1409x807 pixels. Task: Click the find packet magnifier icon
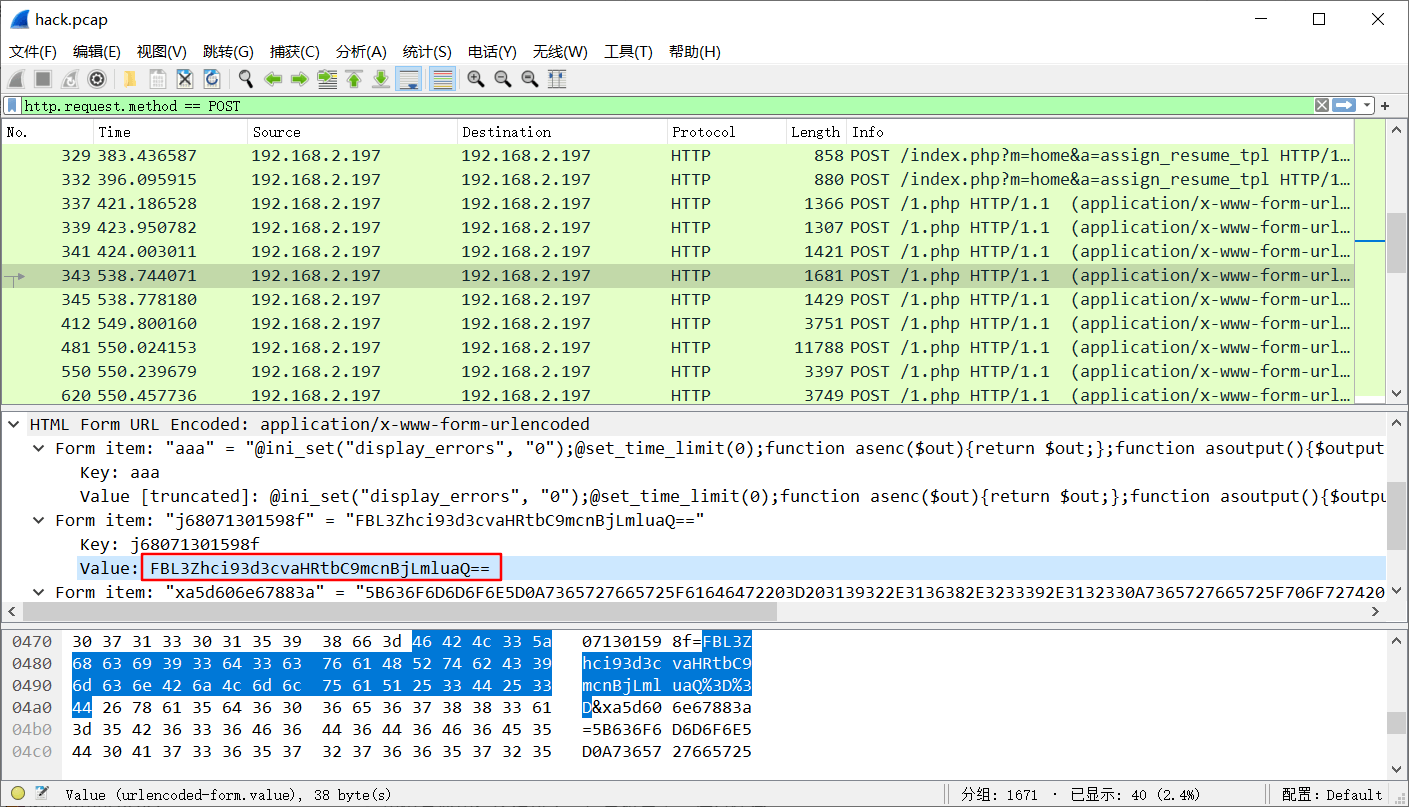[x=245, y=79]
